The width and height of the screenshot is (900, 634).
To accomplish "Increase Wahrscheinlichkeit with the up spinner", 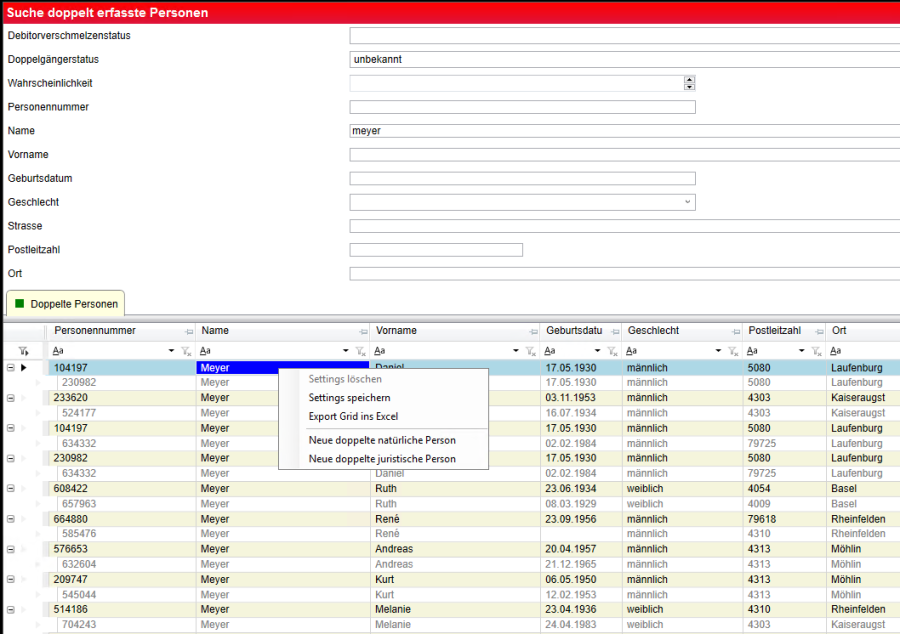I will (689, 80).
